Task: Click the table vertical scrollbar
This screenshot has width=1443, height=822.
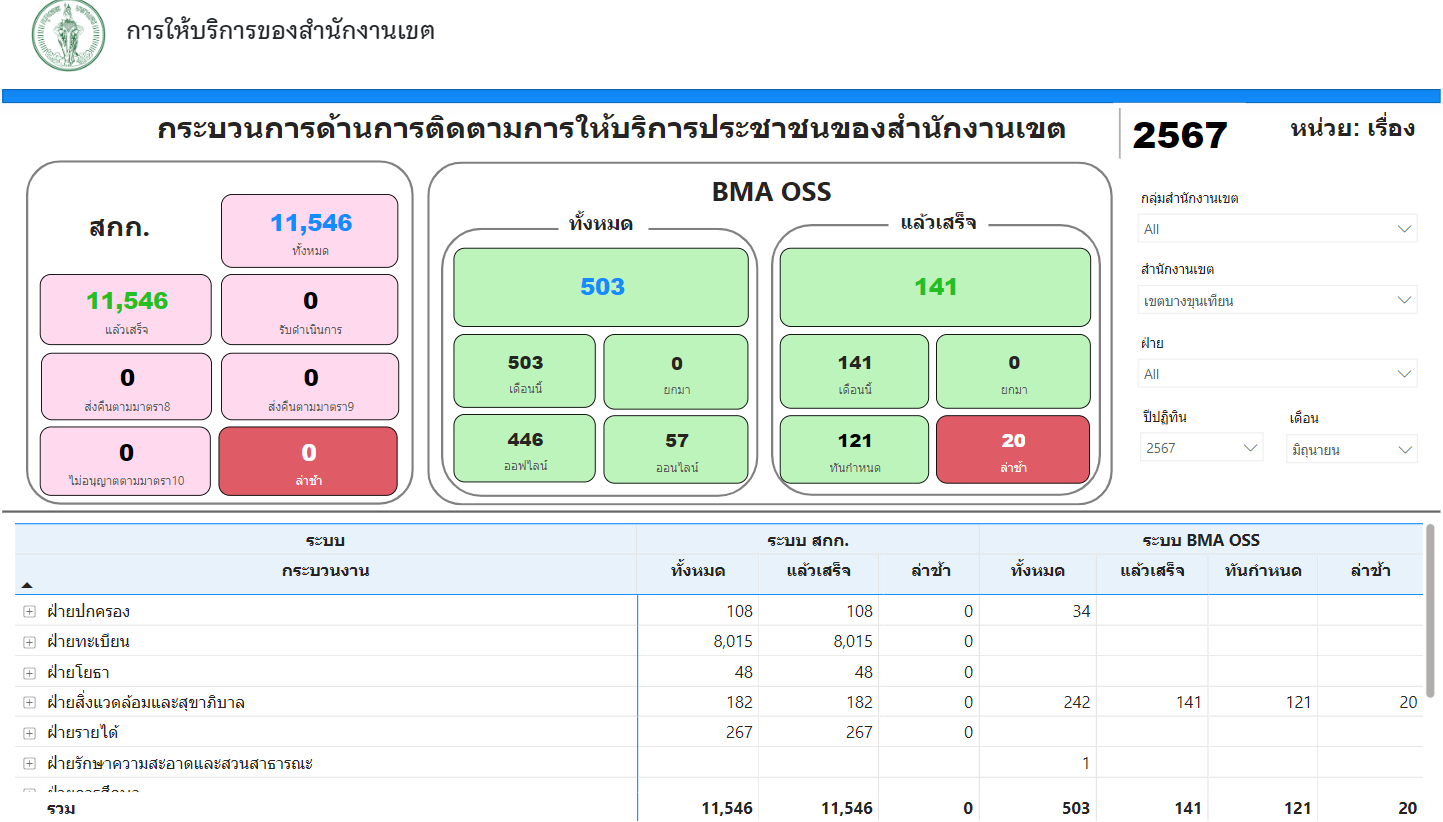Action: [x=1430, y=610]
